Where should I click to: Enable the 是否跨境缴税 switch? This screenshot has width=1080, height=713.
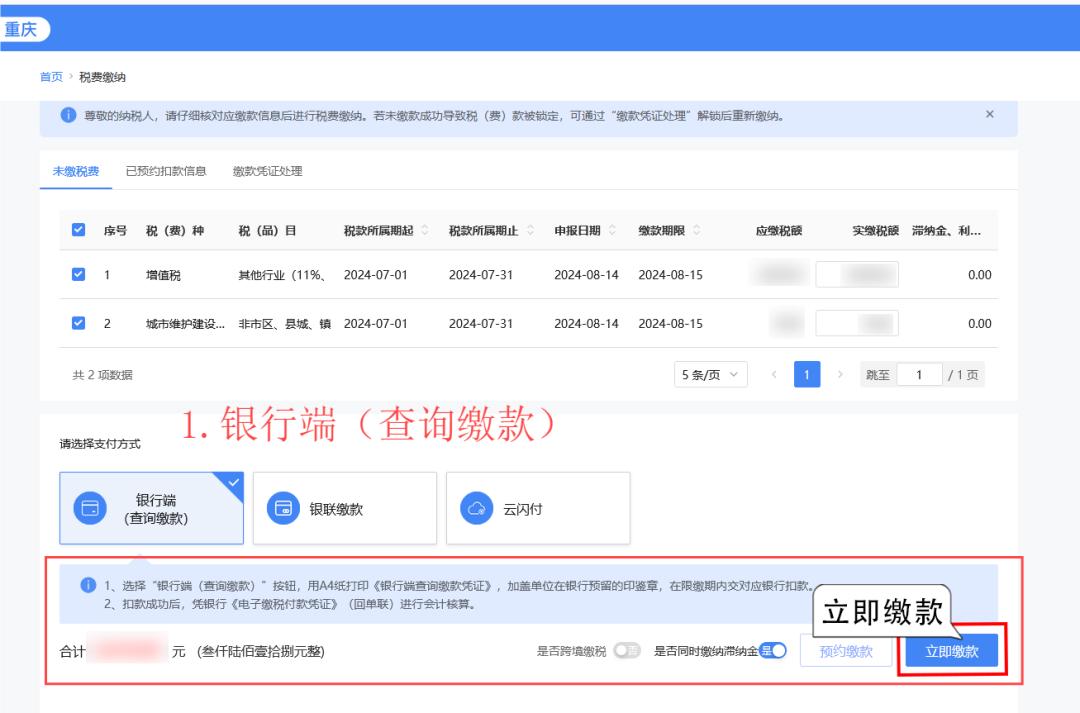(627, 651)
